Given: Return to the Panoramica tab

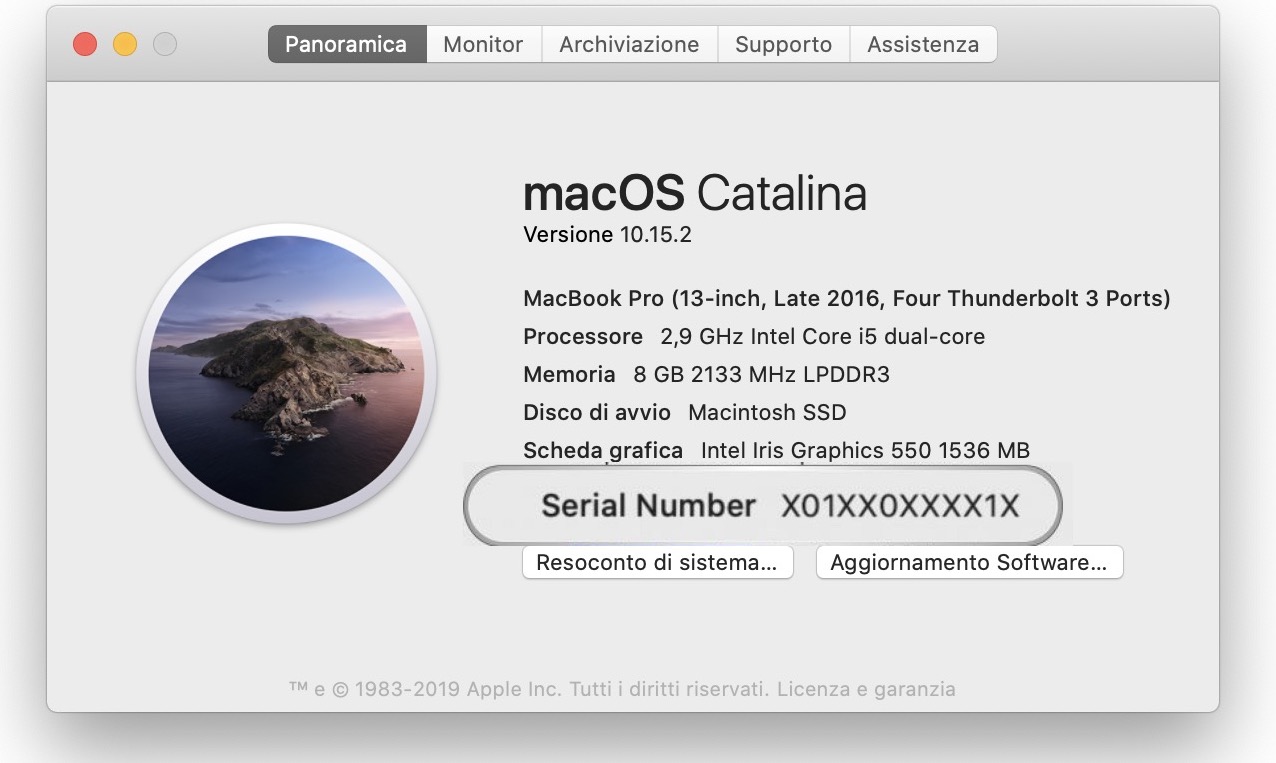Looking at the screenshot, I should point(346,44).
